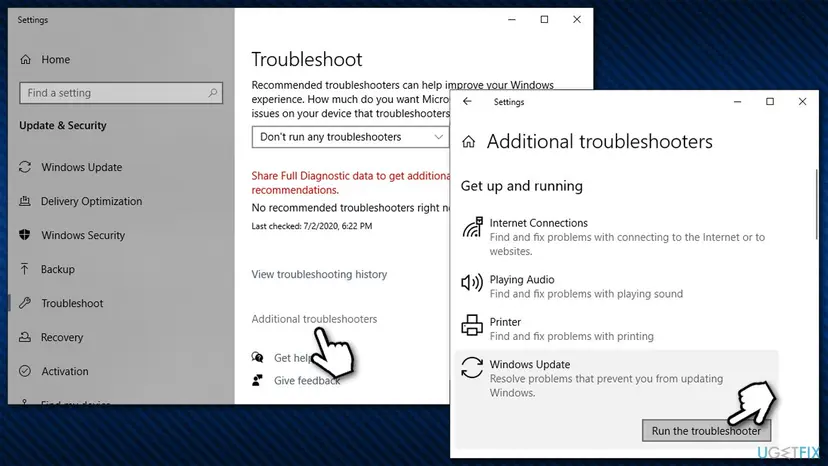This screenshot has height=466, width=828.
Task: Click the Activation checkmark icon in the sidebar
Action: (25, 371)
